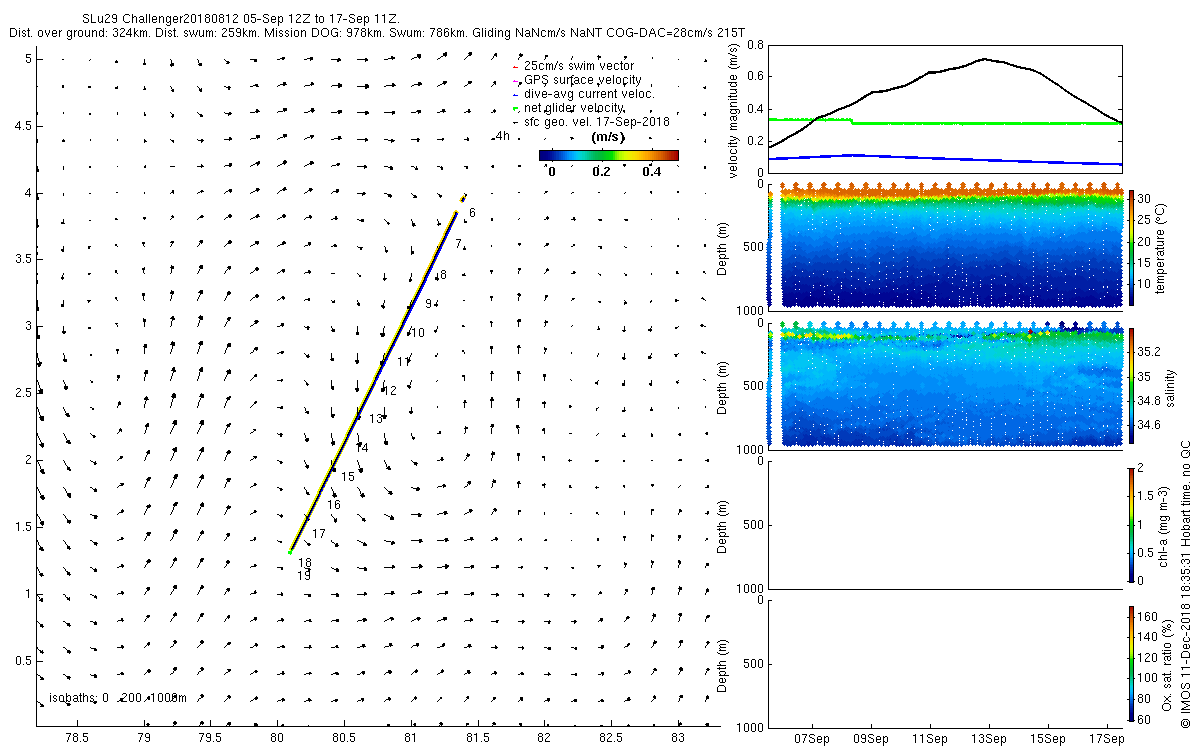Click the 11Sep date tick
Screen dimensions: 1200x750
coord(930,739)
